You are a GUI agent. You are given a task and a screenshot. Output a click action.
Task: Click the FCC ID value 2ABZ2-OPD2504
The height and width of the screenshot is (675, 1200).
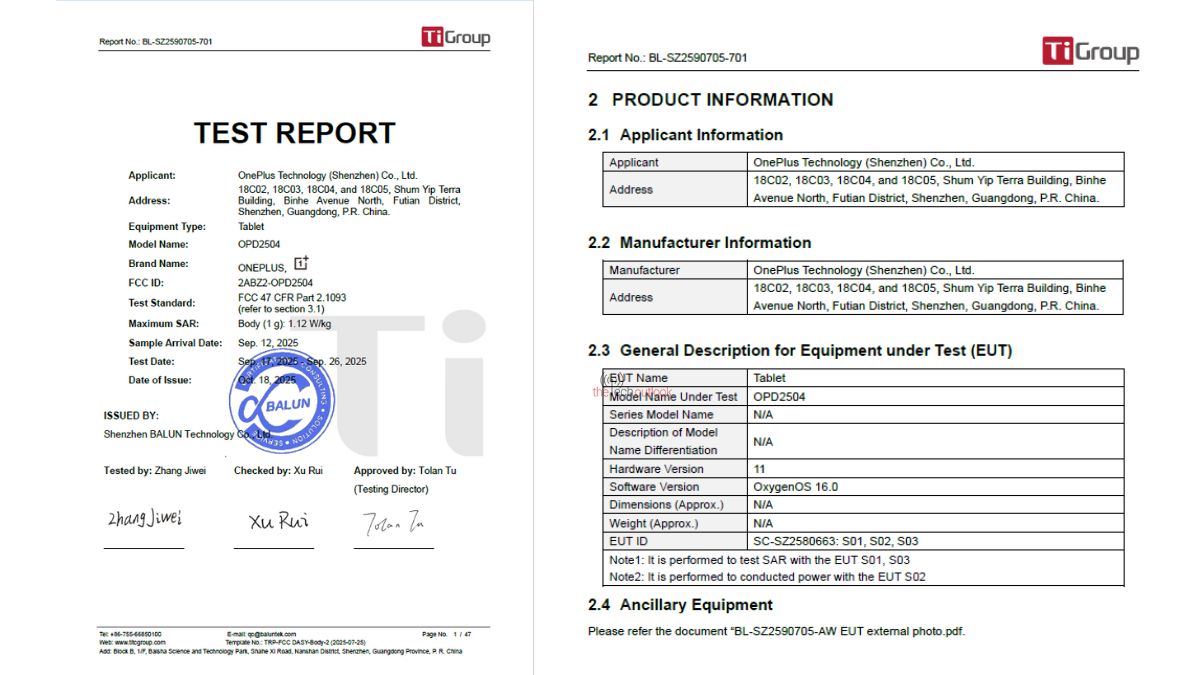coord(275,283)
